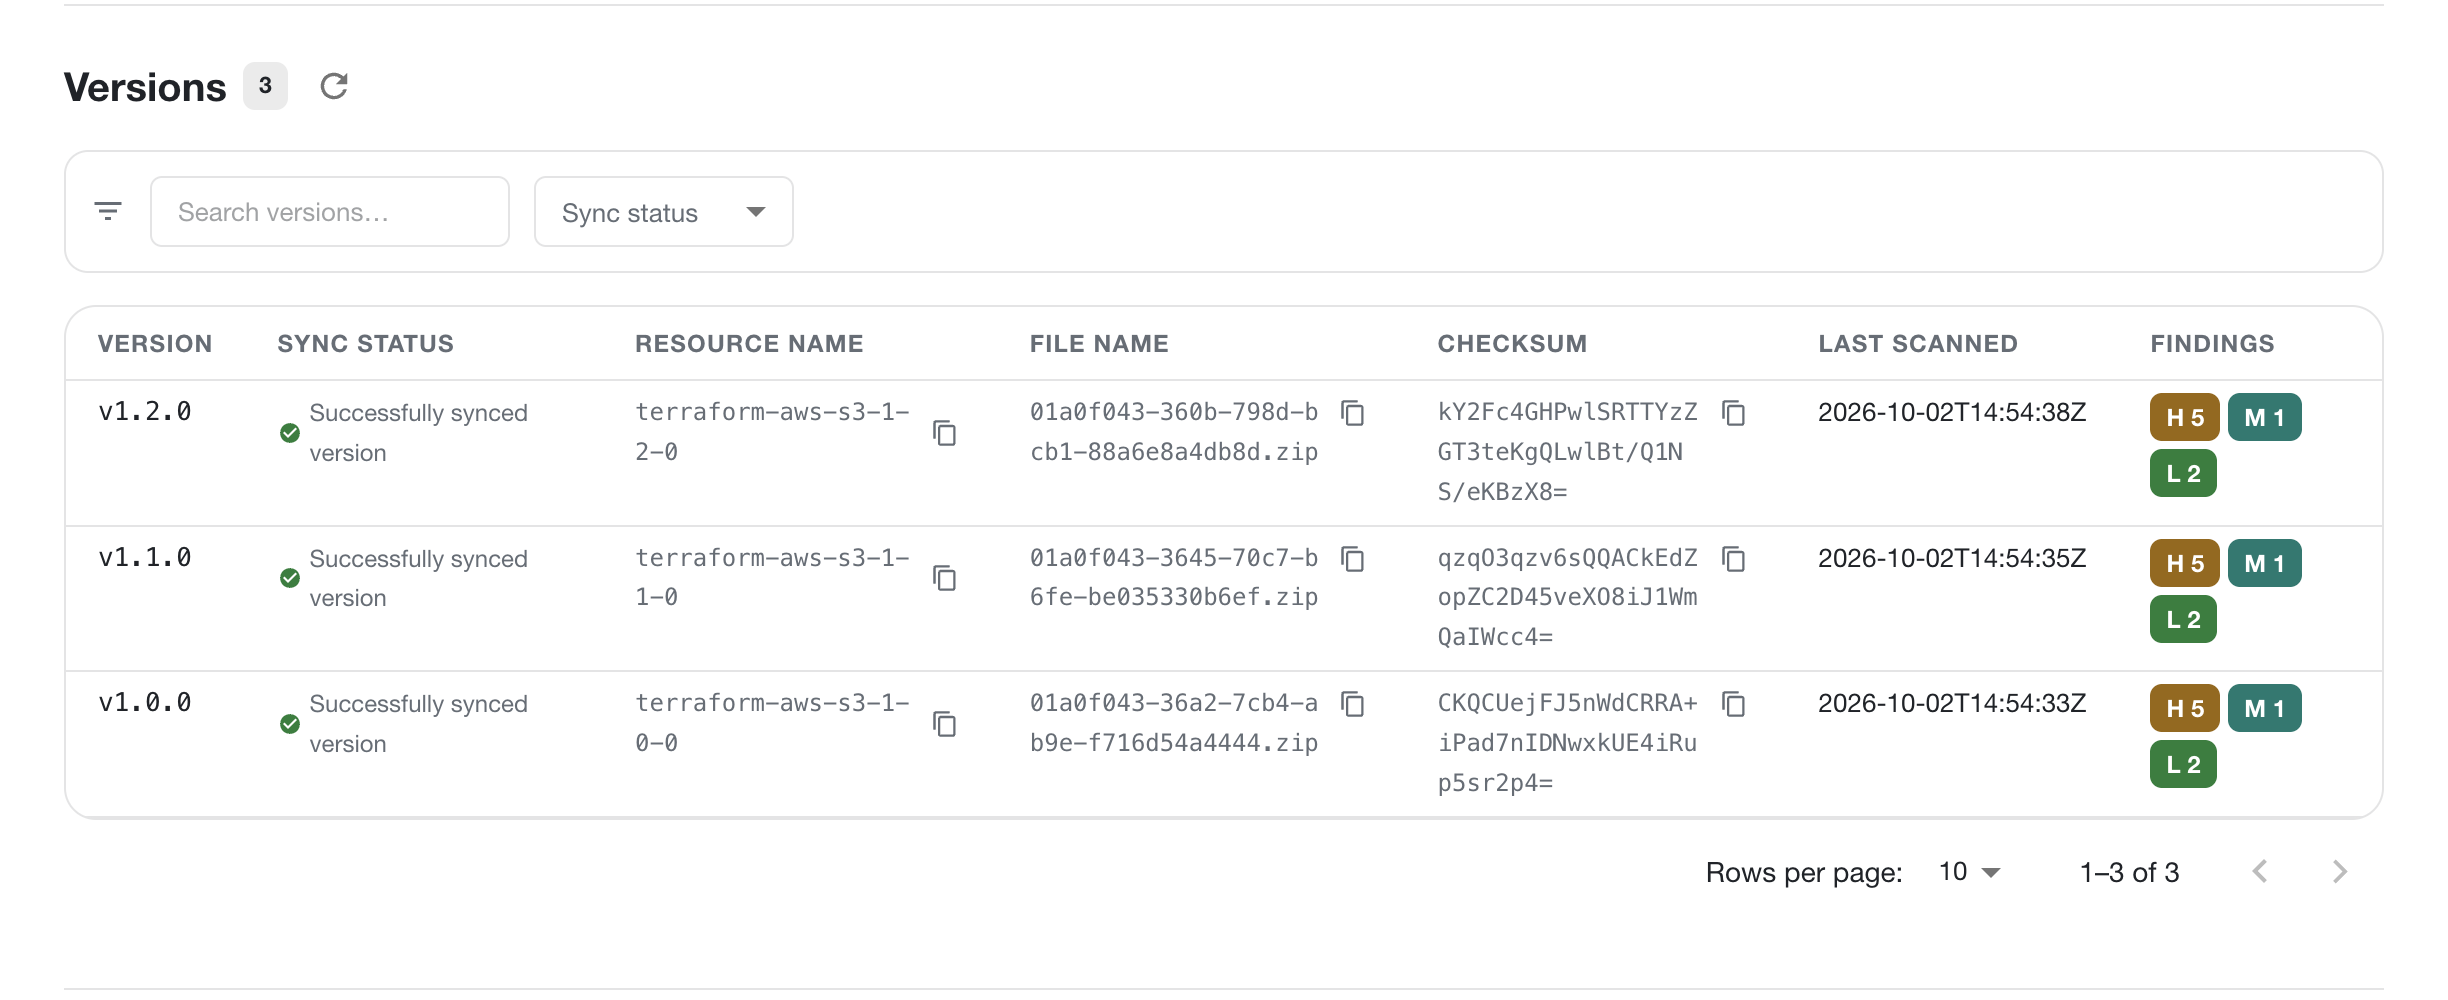
Task: Click the M 1 badge for v1.0.0
Action: [2265, 708]
